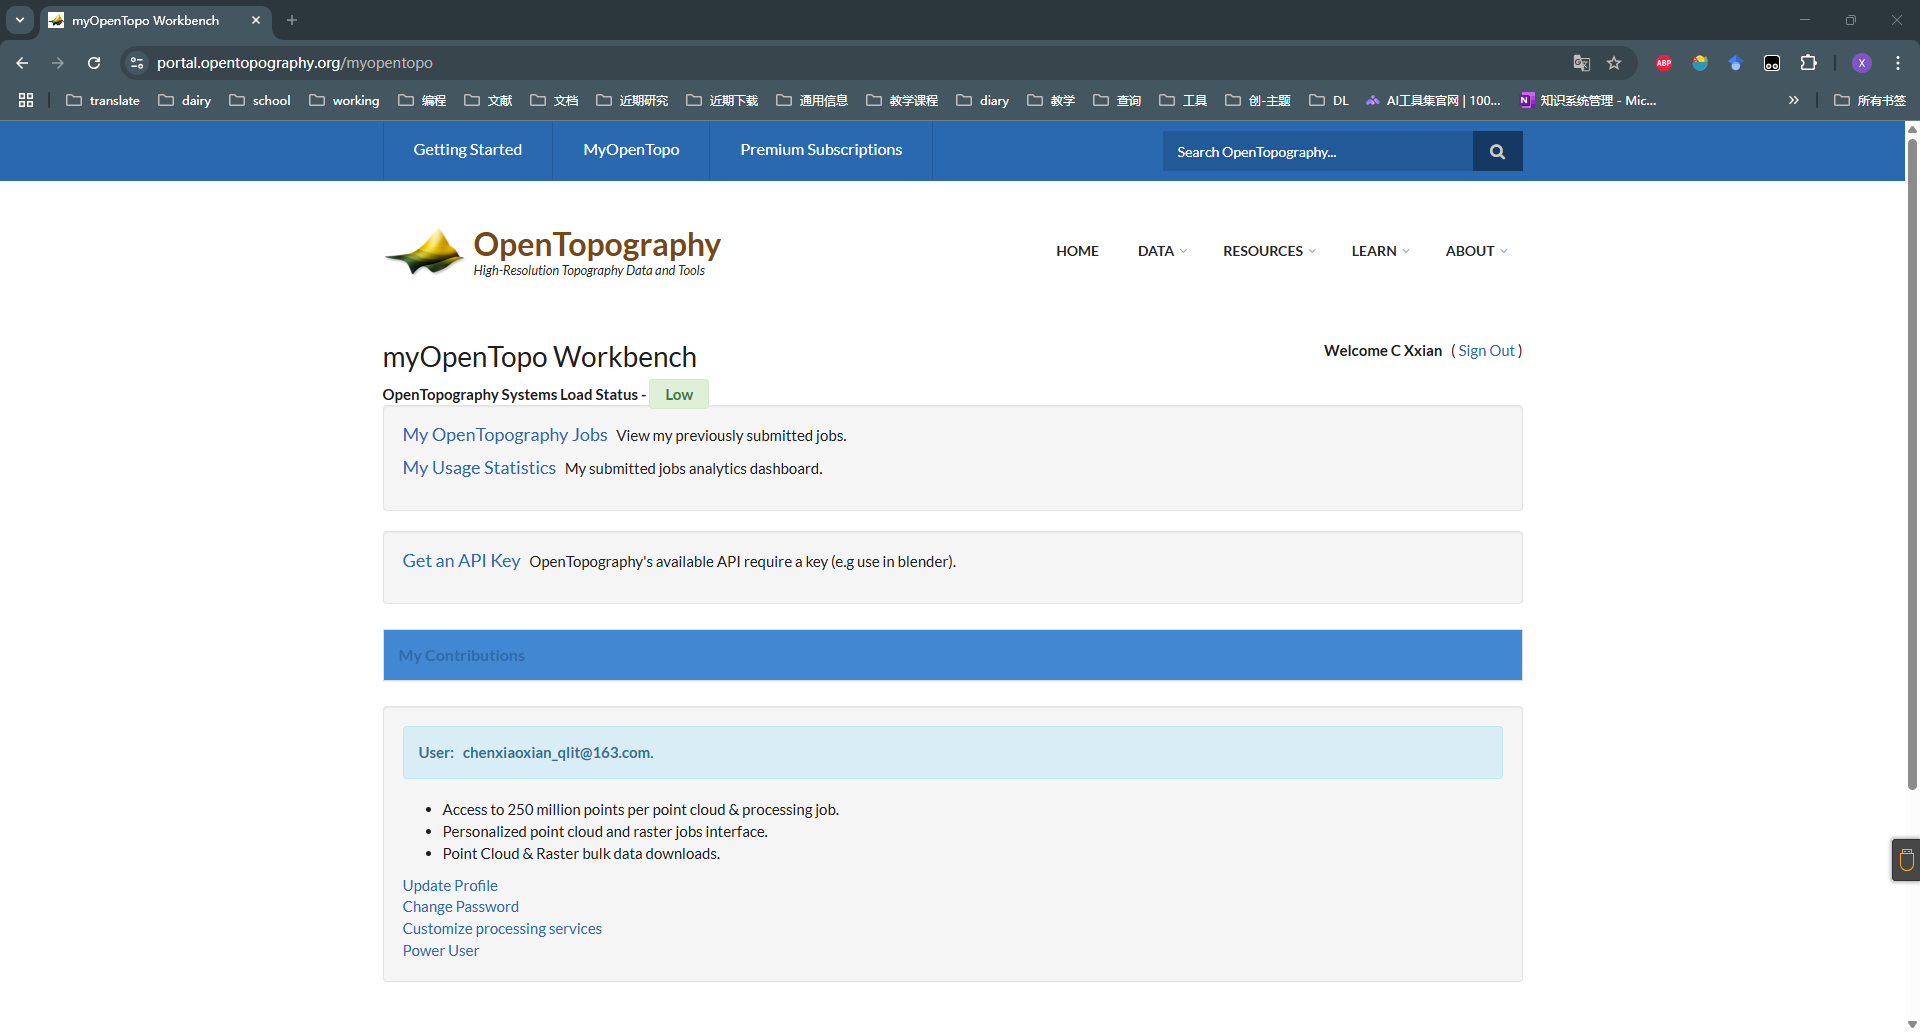Focus the Search OpenTopography field
Viewport: 1920px width, 1032px height.
click(1317, 151)
